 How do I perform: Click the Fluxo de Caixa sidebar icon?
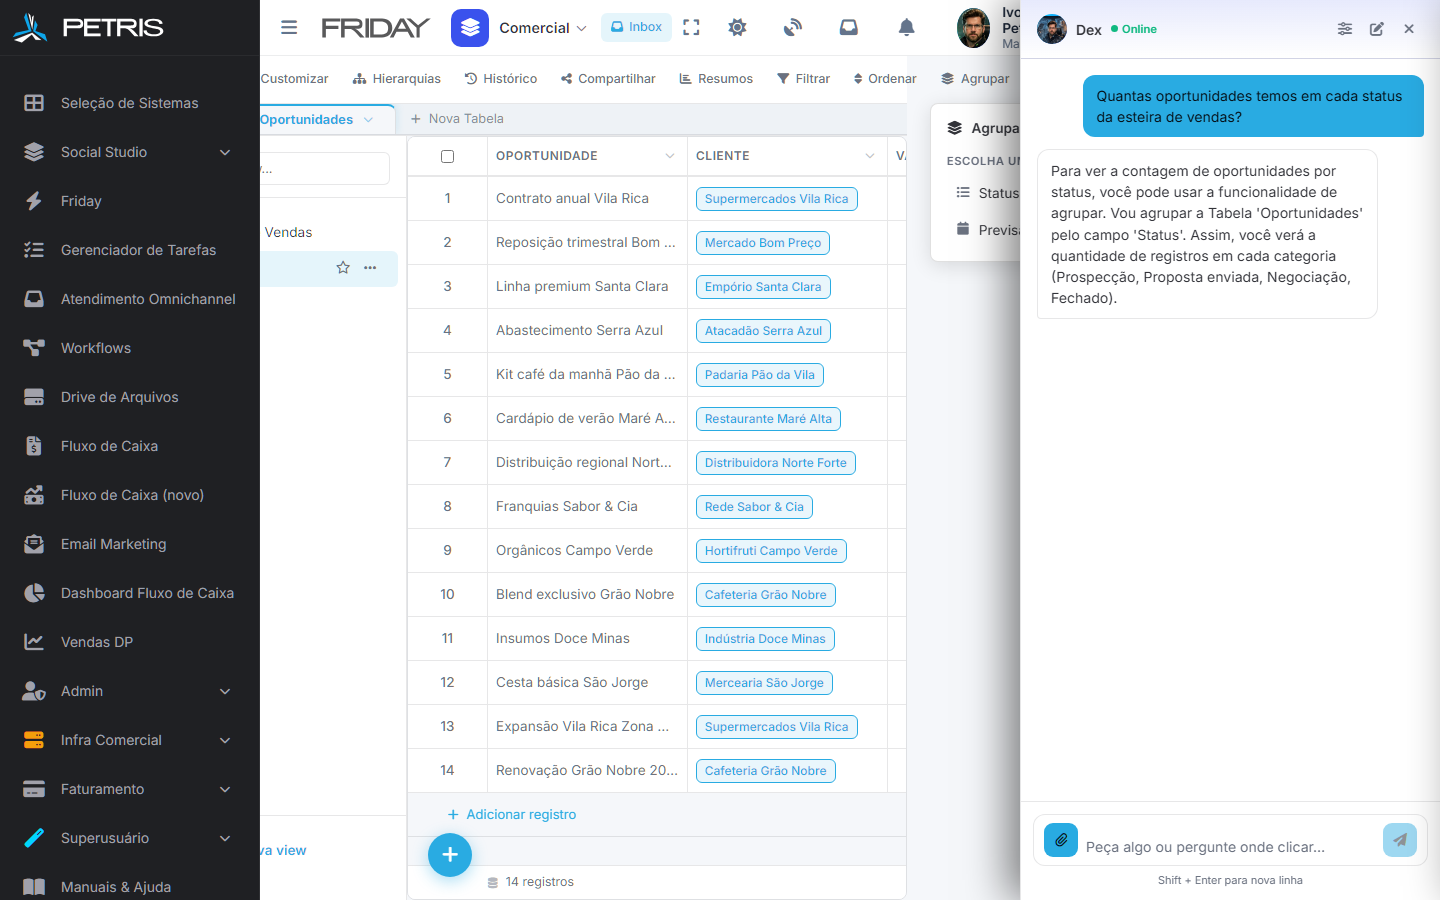click(x=34, y=446)
